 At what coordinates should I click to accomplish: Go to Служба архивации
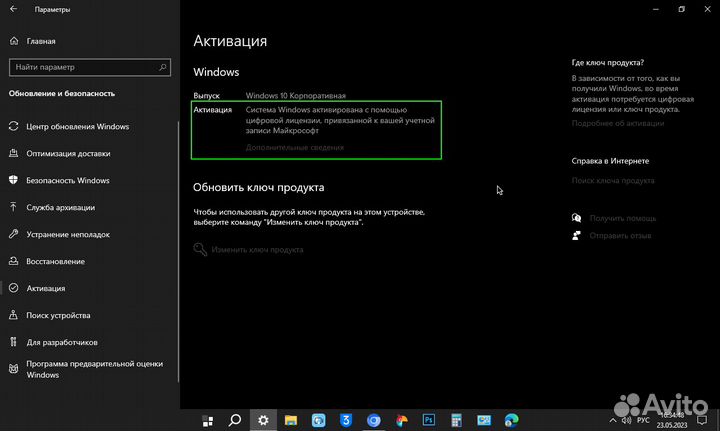61,208
